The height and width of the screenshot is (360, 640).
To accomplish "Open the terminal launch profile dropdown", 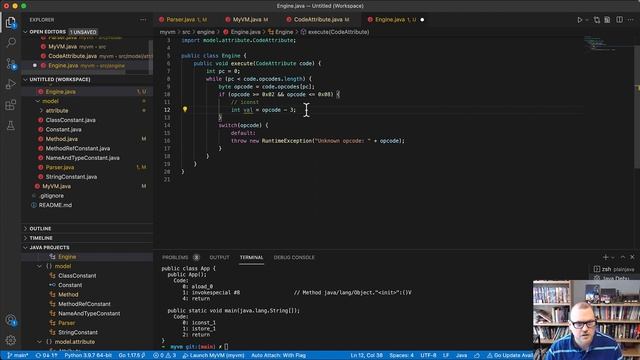I will tap(613, 258).
